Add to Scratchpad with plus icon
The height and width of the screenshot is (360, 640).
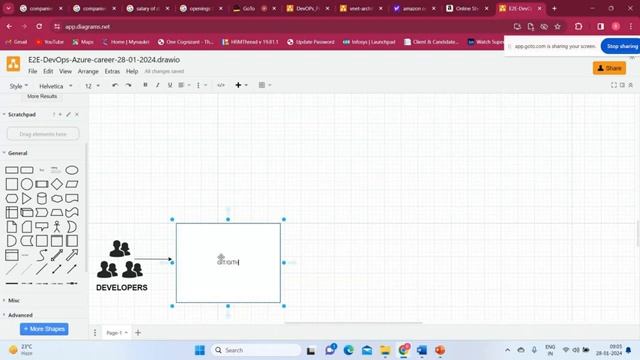click(x=60, y=115)
